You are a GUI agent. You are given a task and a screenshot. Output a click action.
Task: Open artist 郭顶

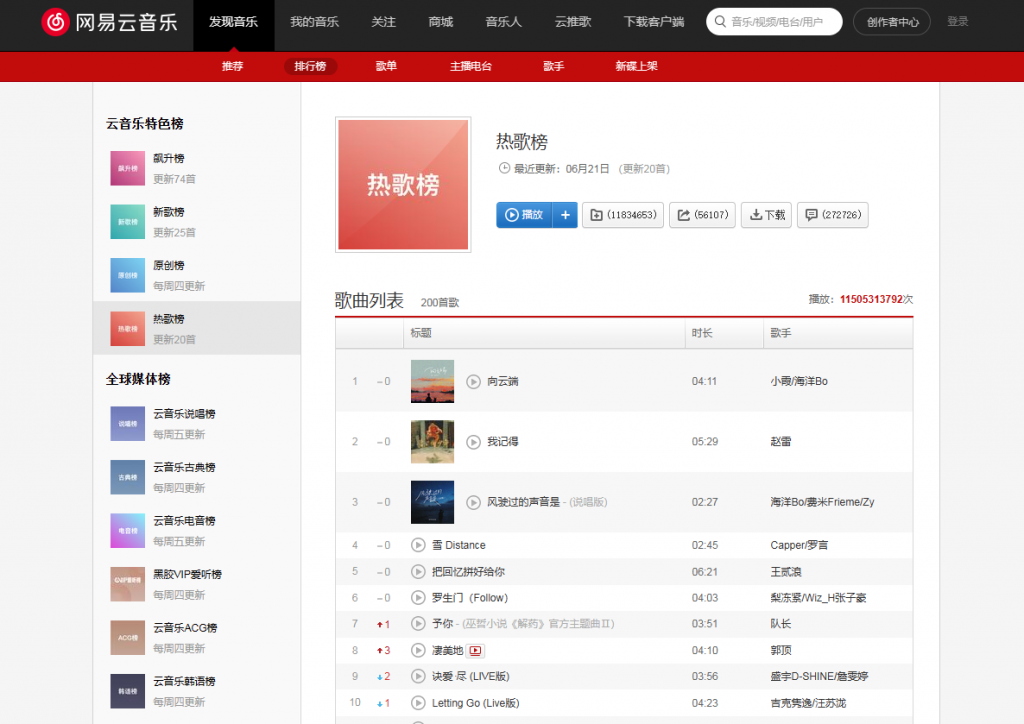(780, 650)
